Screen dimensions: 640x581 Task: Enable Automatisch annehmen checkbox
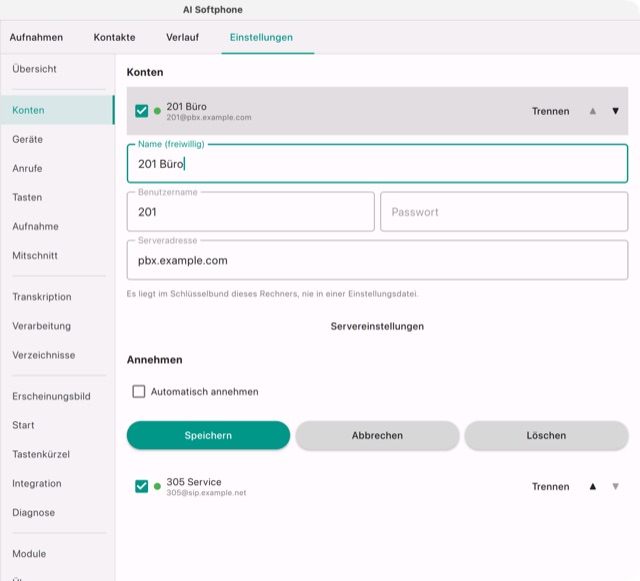point(139,392)
